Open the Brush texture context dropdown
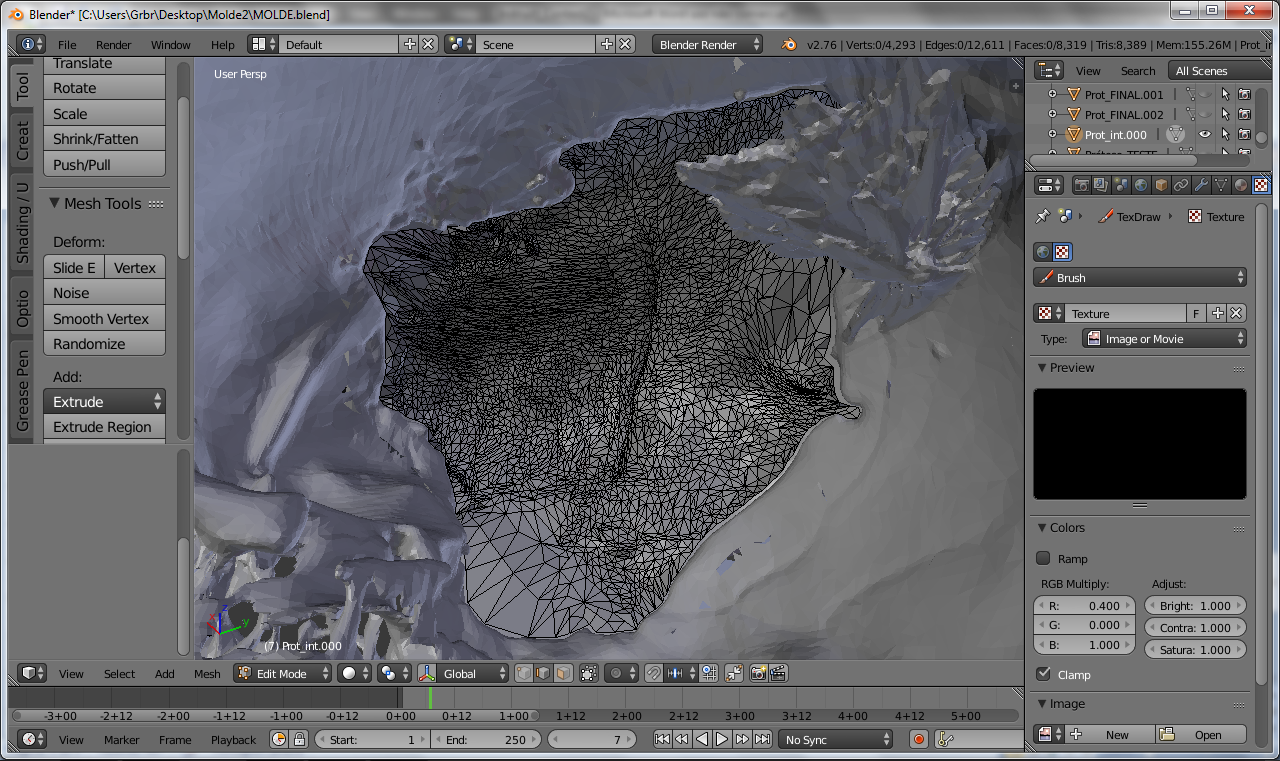Screen dimensions: 1280x761 1140,277
